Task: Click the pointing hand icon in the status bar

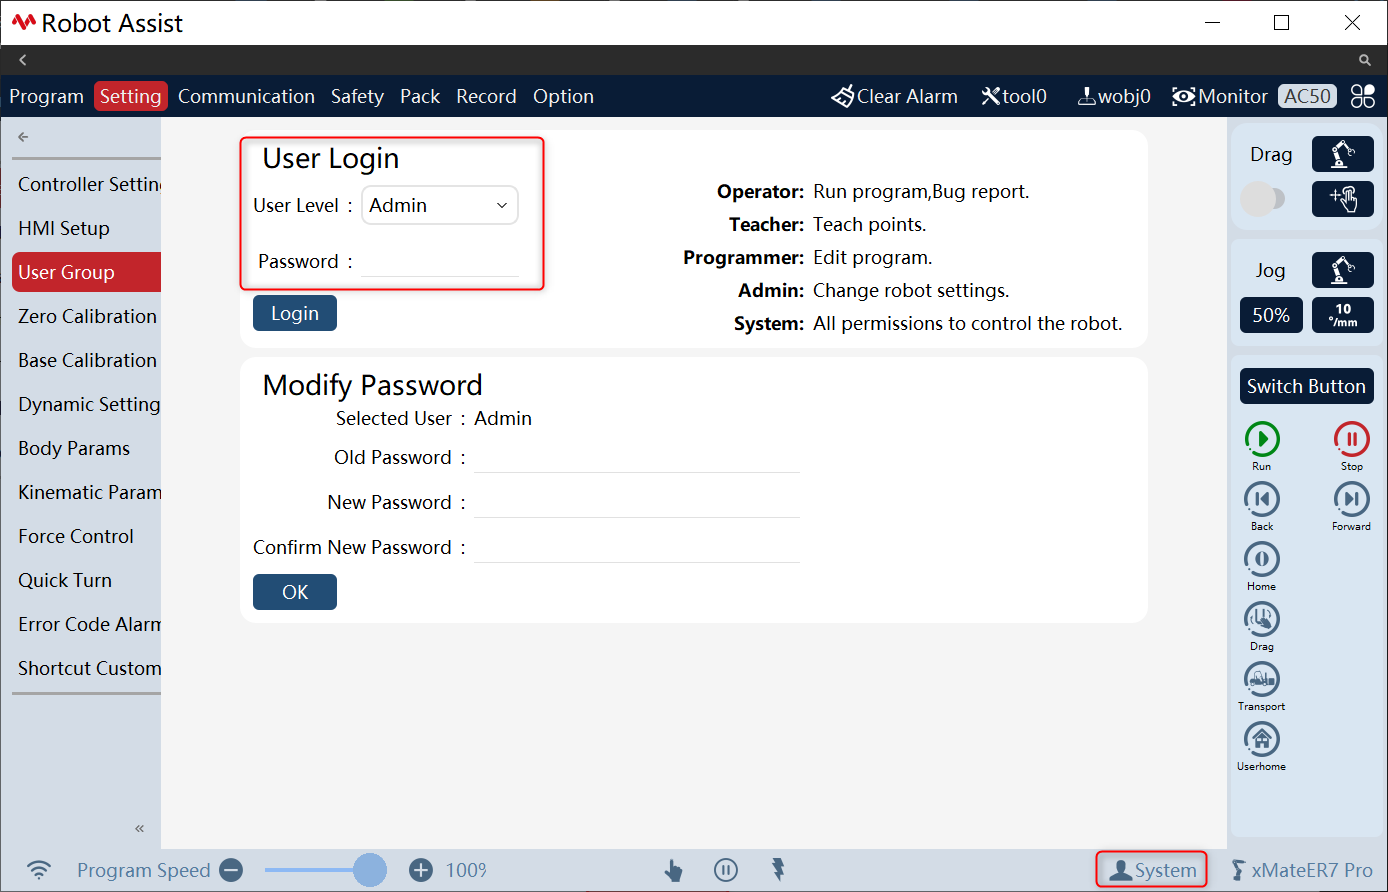Action: click(x=673, y=870)
